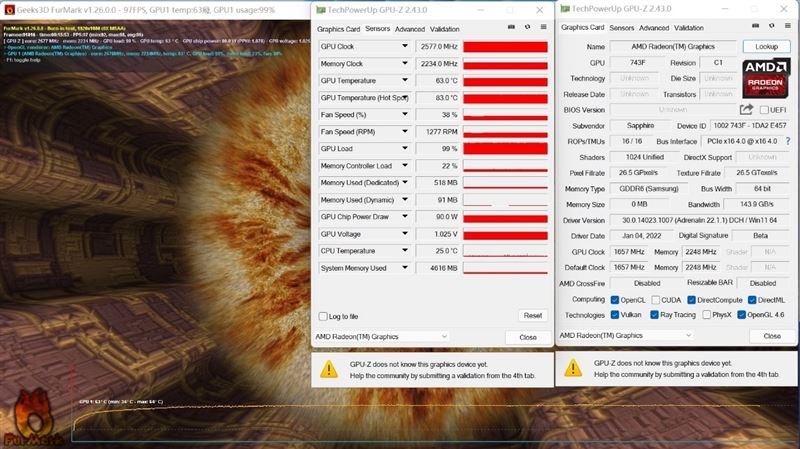Select Graphics Card tab in Graphics Card window
Image resolution: width=800 pixels, height=449 pixels.
(x=583, y=28)
